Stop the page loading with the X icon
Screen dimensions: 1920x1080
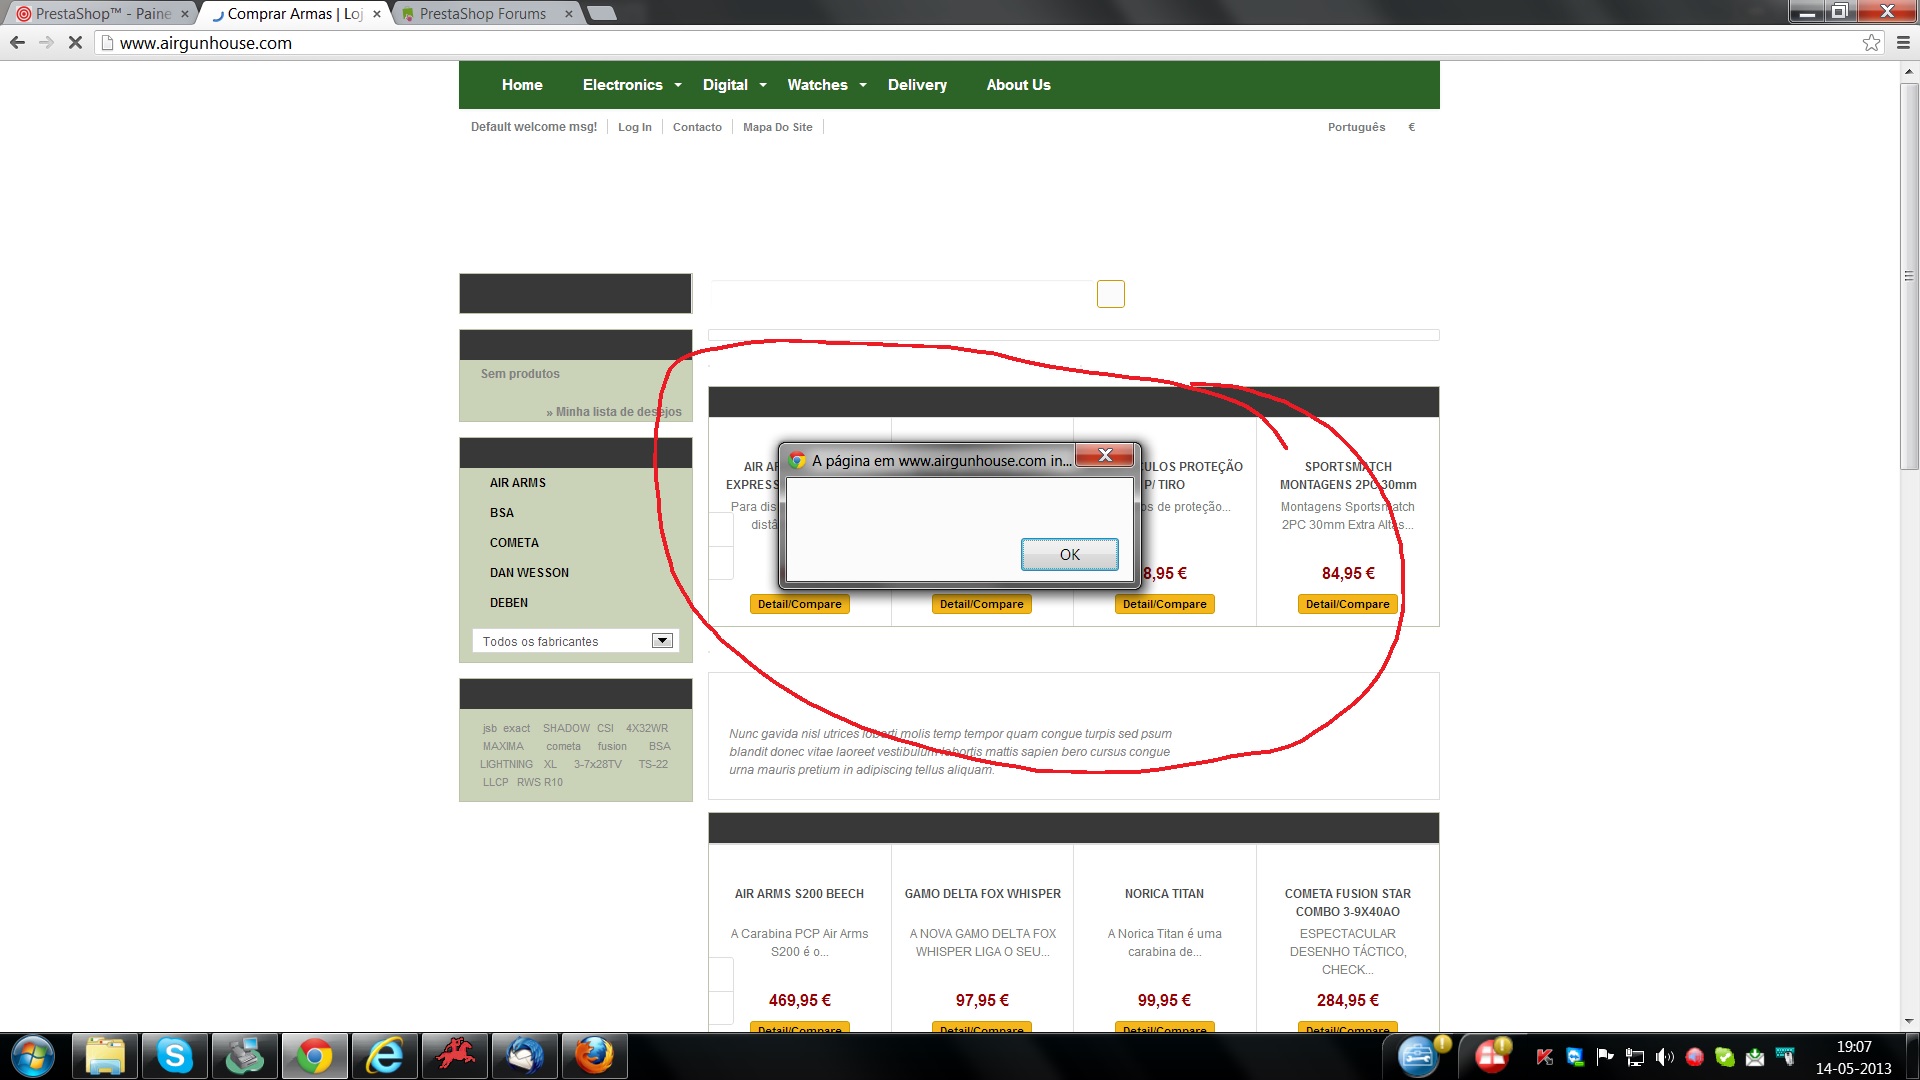(75, 43)
